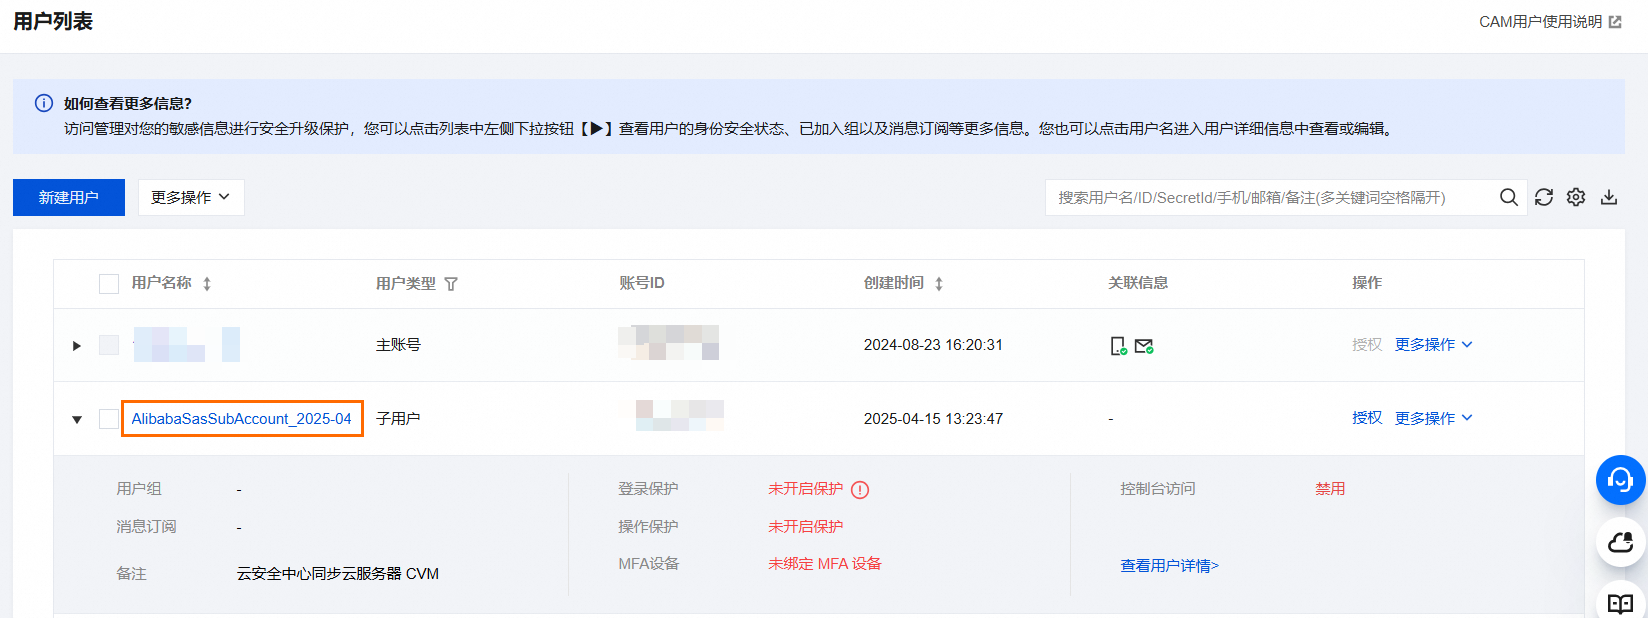Viewport: 1648px width, 618px height.
Task: Click the 关联信息 column header
Action: pyautogui.click(x=1138, y=283)
